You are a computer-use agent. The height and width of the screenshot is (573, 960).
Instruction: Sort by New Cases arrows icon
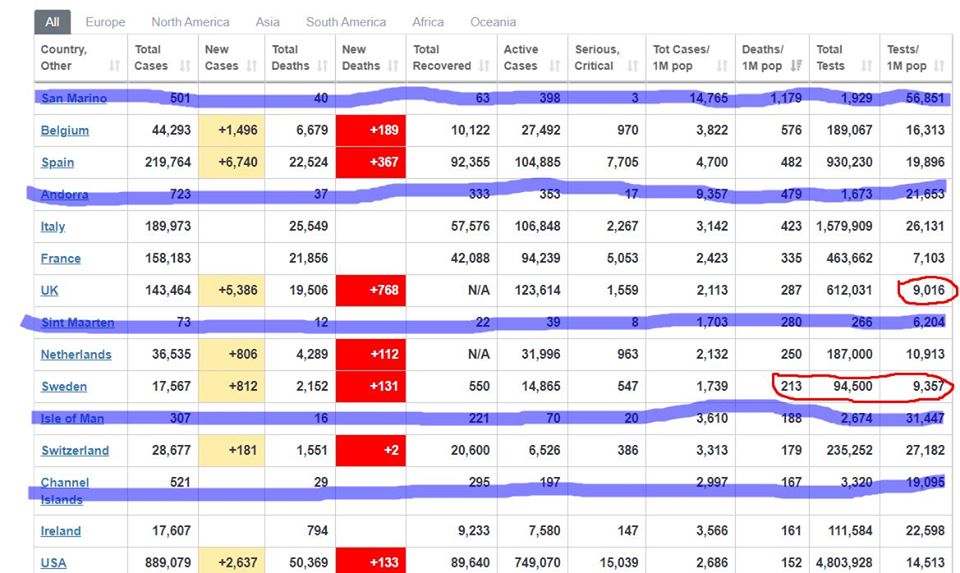coord(252,66)
